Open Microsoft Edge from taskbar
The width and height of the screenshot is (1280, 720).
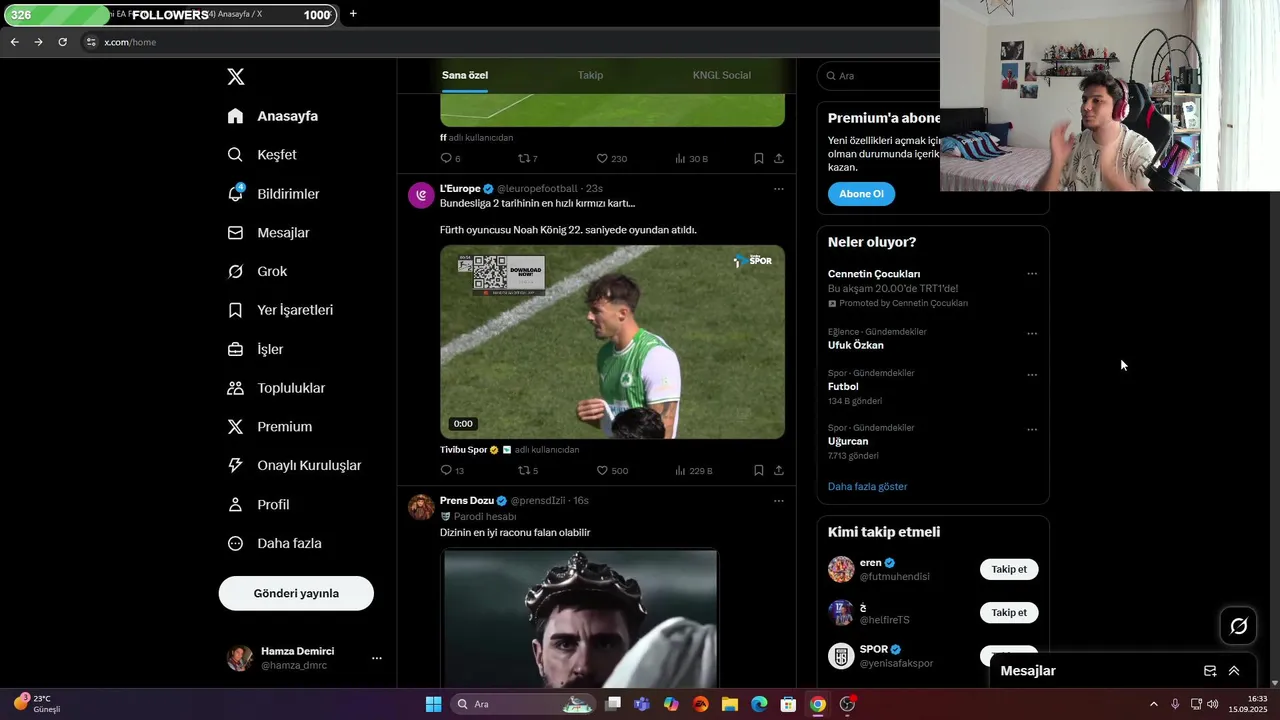click(759, 704)
